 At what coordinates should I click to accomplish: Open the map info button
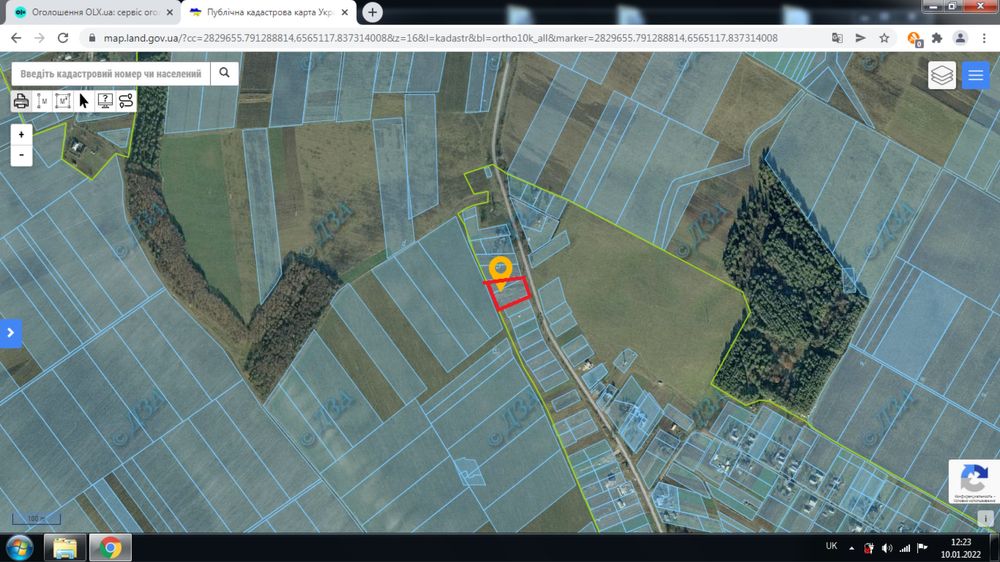pos(985,518)
